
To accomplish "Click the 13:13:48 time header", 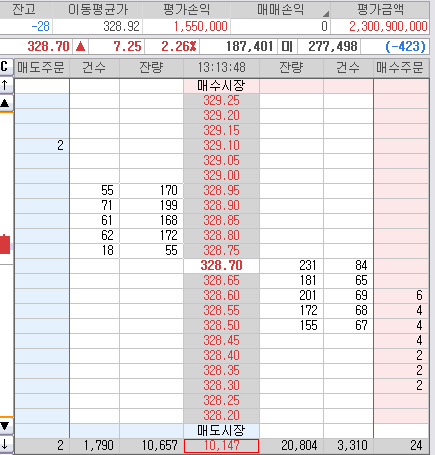I will click(x=221, y=68).
